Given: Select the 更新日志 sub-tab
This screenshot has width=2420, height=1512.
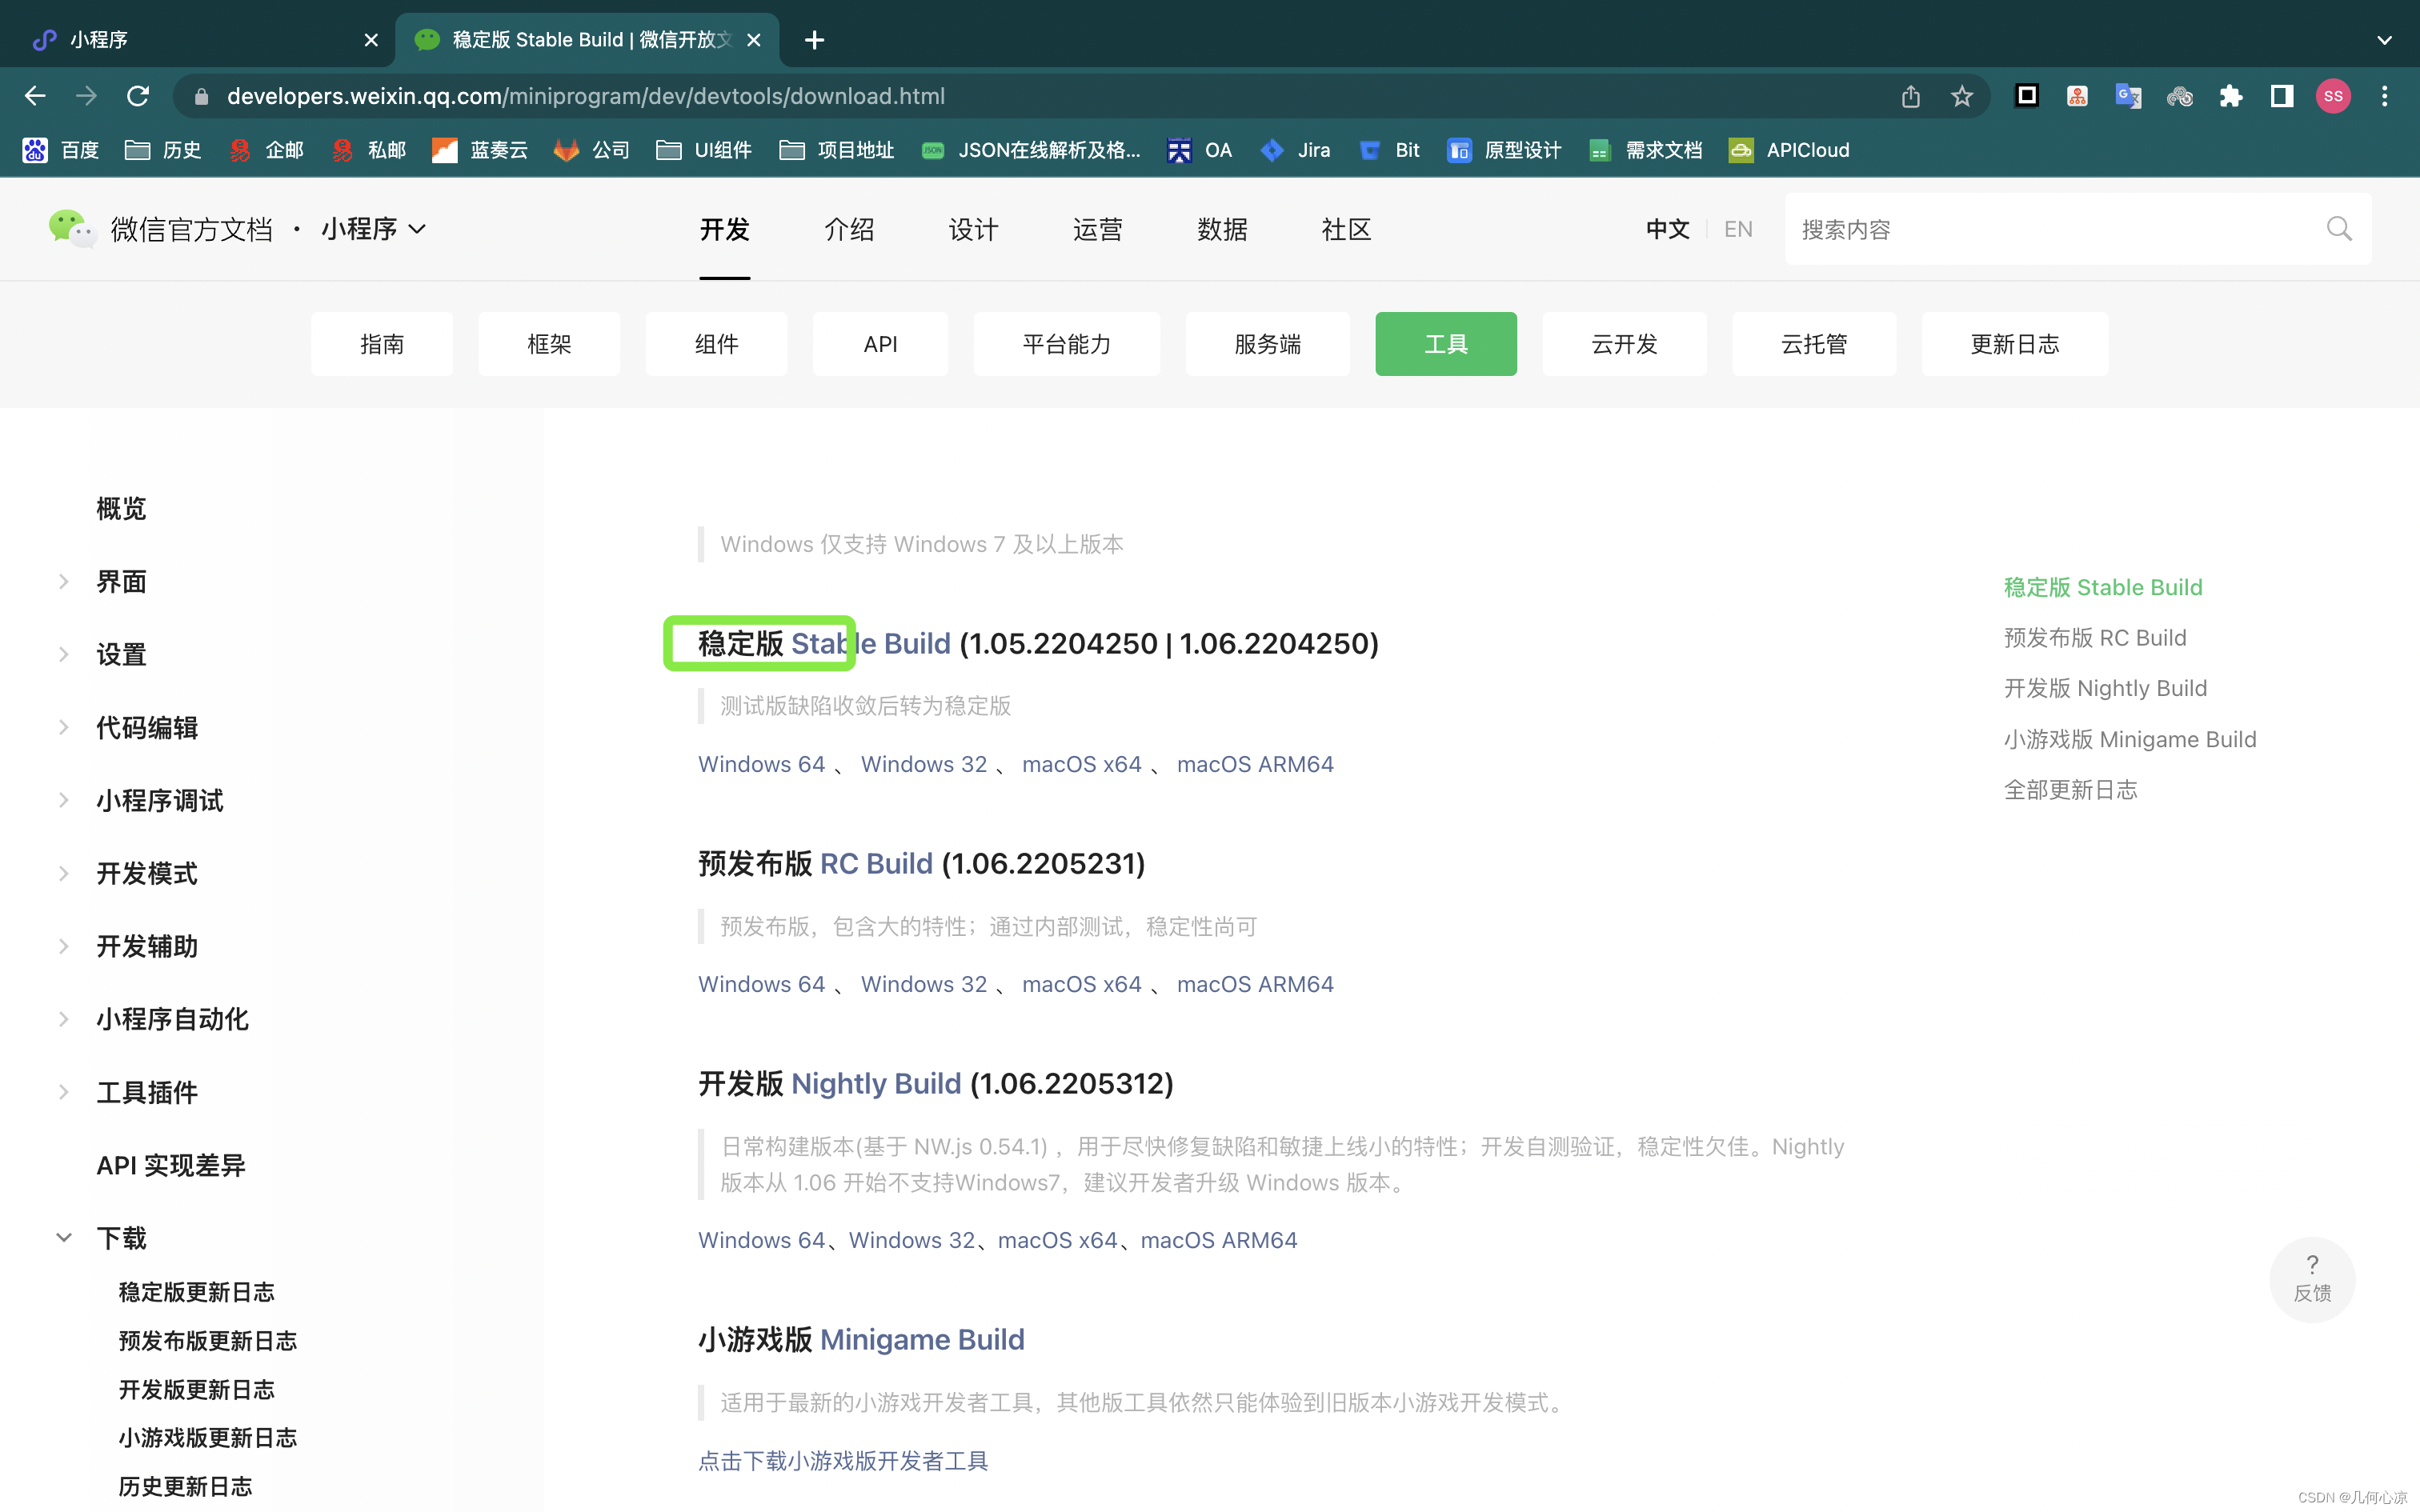Looking at the screenshot, I should pos(2014,344).
